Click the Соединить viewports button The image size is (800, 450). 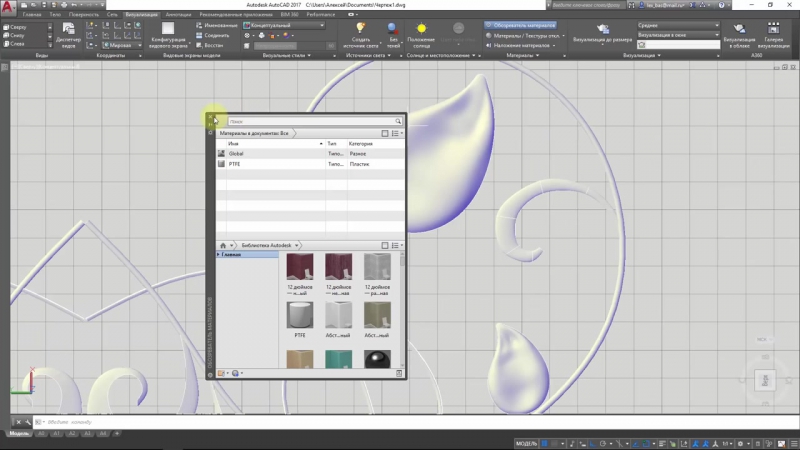pyautogui.click(x=212, y=35)
